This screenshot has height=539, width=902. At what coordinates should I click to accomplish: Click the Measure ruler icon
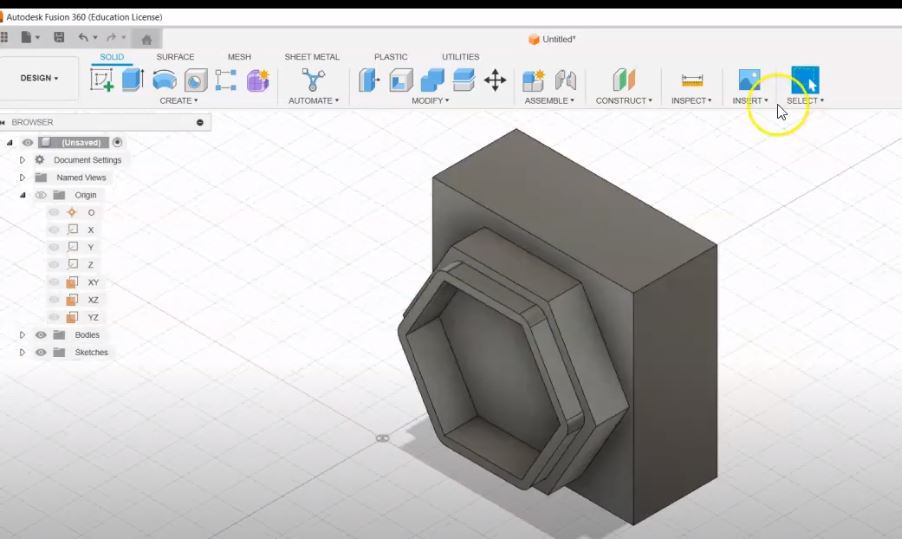point(692,80)
